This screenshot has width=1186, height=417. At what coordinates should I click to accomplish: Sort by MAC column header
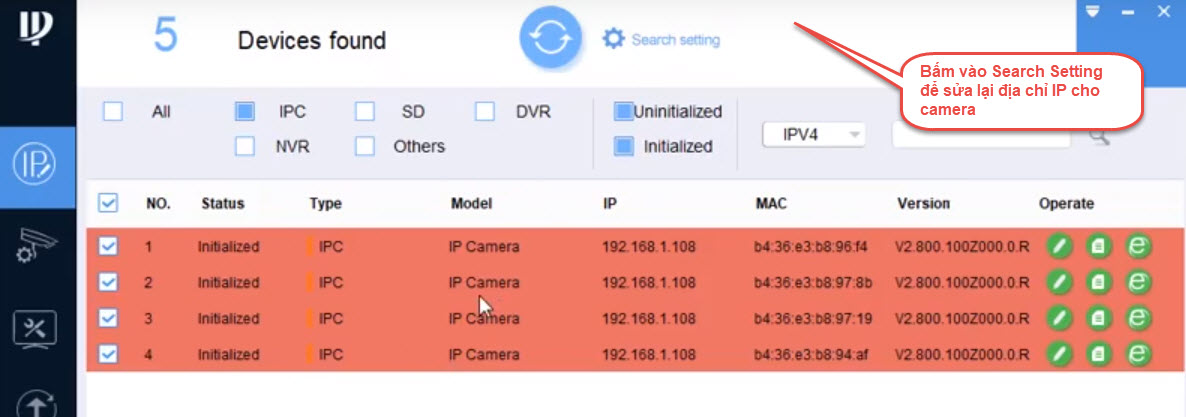tap(772, 204)
